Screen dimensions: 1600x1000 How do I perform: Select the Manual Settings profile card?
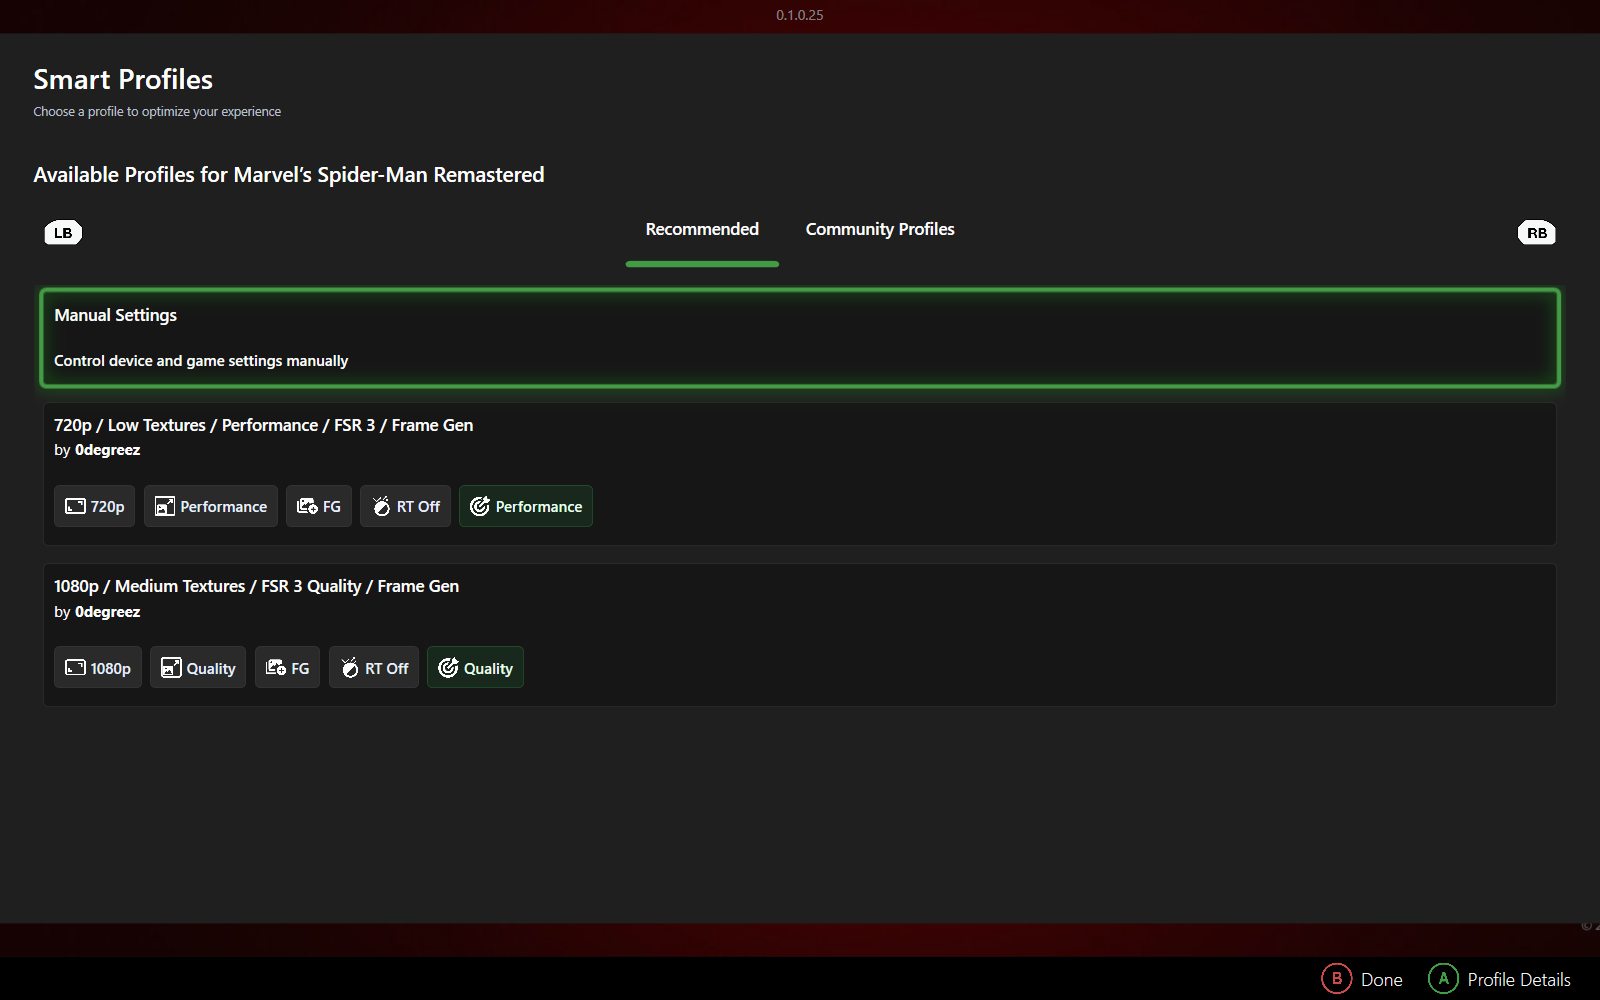tap(800, 338)
